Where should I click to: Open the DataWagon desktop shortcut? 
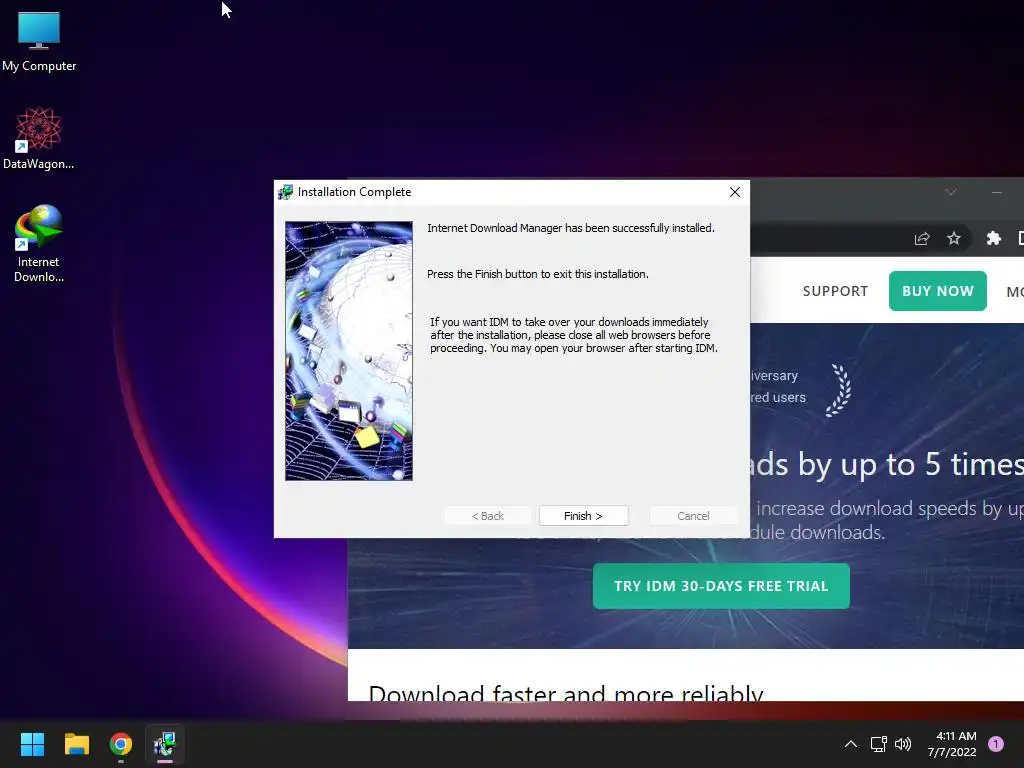(39, 139)
